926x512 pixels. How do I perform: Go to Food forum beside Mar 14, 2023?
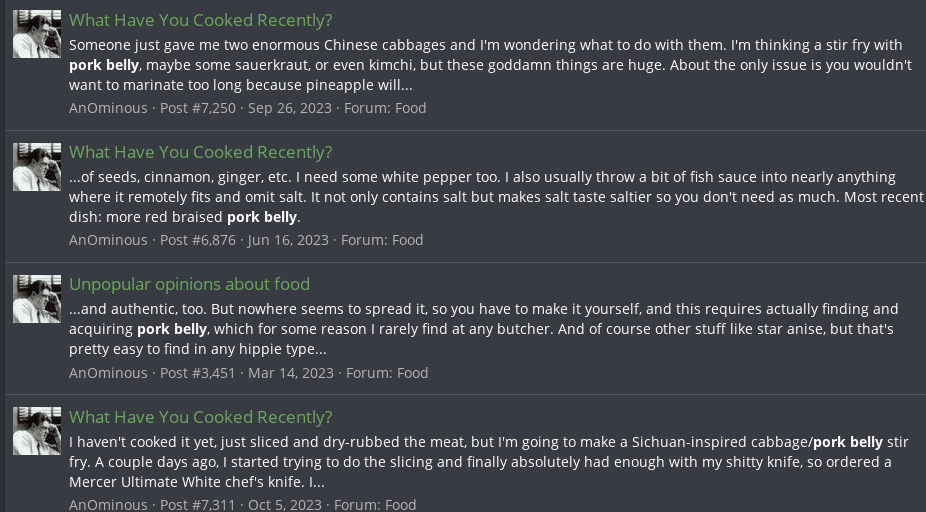(x=412, y=373)
